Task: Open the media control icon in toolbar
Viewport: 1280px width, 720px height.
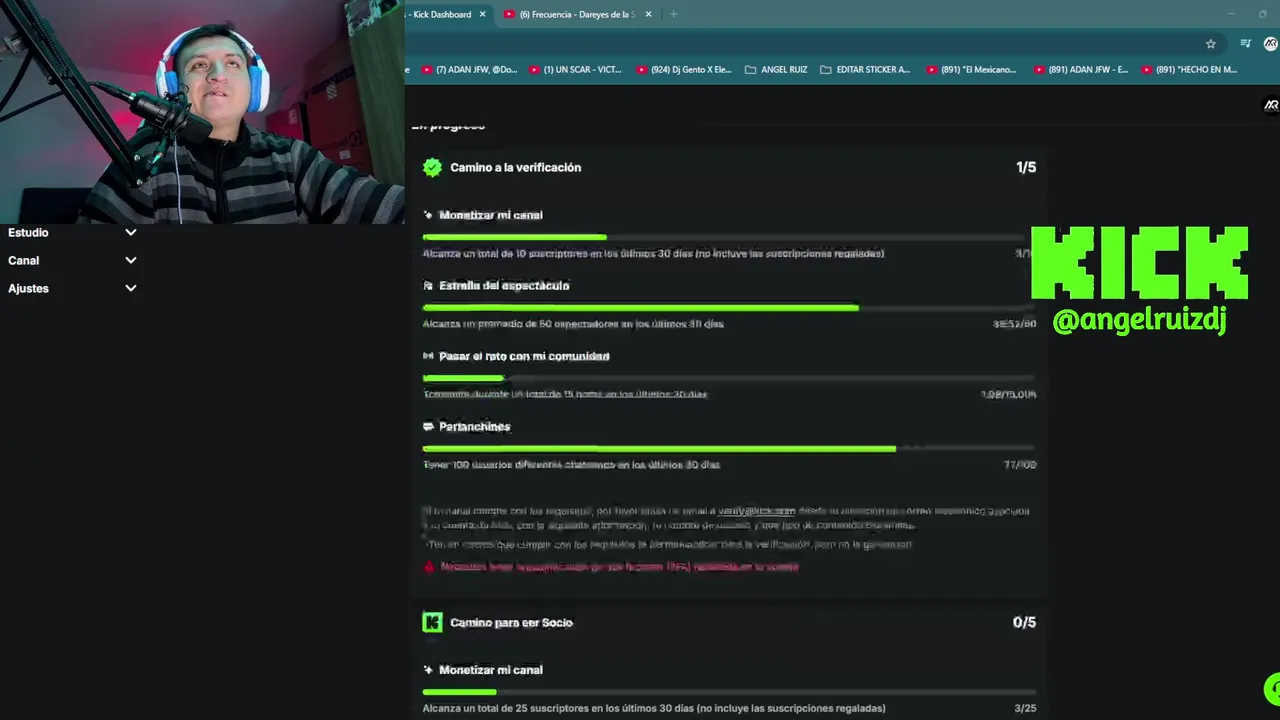Action: 1245,44
